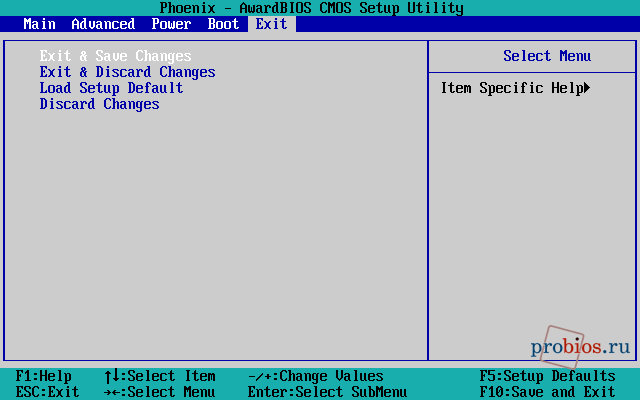Click the ESC:Exit hint

[47, 392]
